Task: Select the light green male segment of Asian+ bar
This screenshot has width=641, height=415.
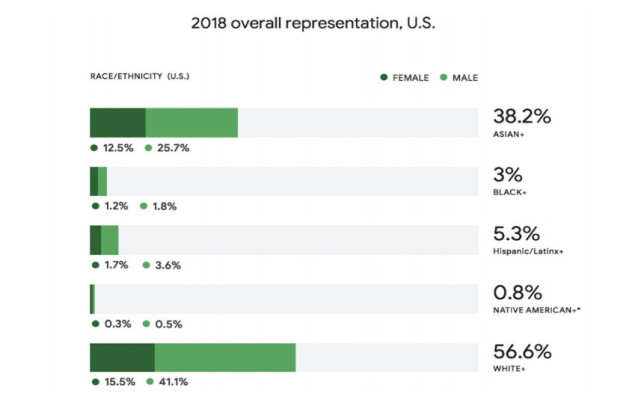Action: pos(192,122)
